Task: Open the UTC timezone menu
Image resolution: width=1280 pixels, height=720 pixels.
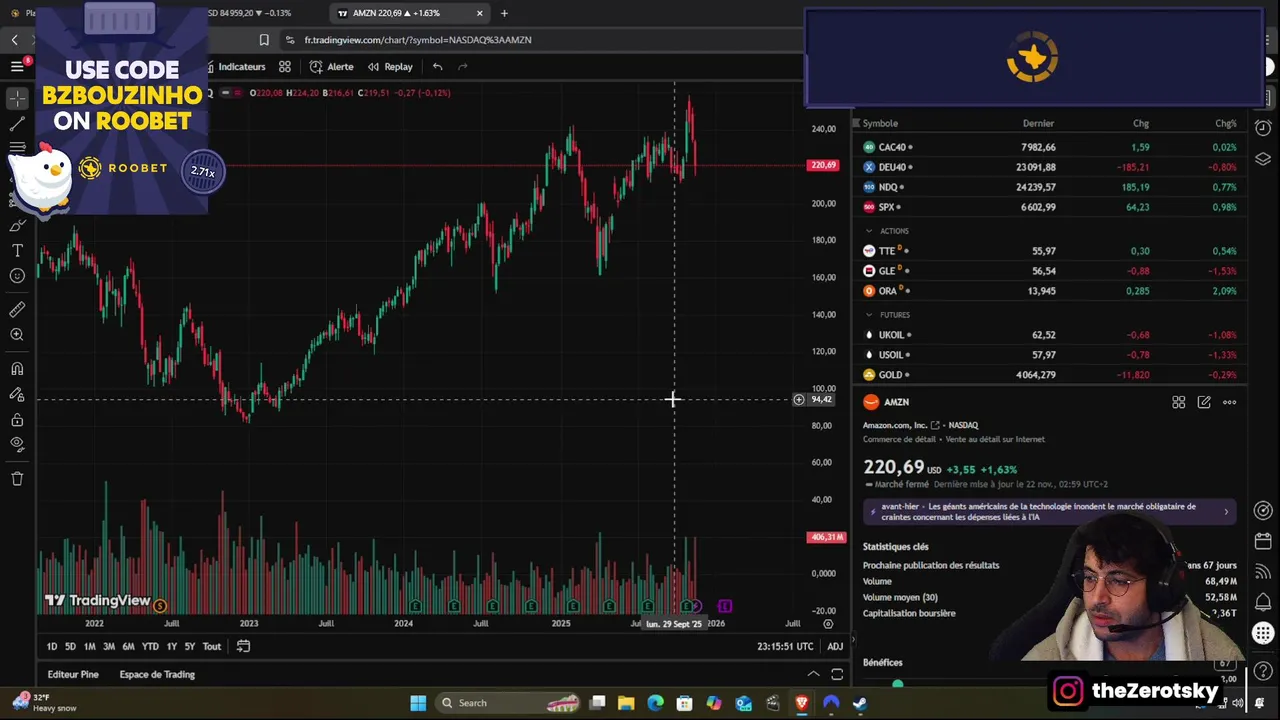Action: tap(785, 647)
